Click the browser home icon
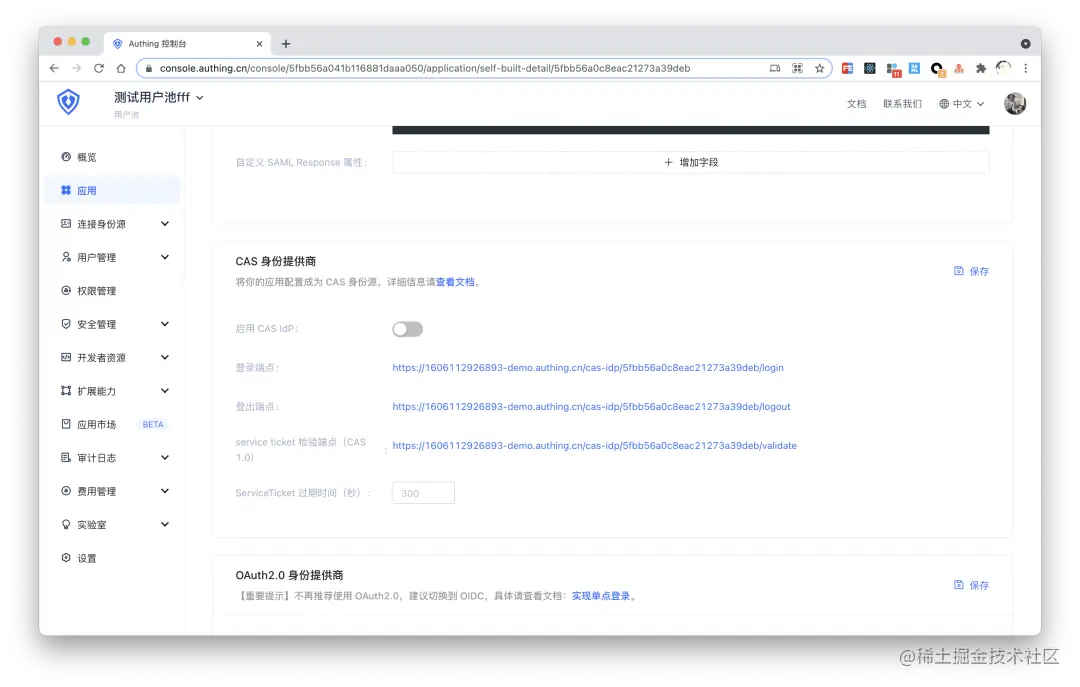1080x687 pixels. [121, 68]
